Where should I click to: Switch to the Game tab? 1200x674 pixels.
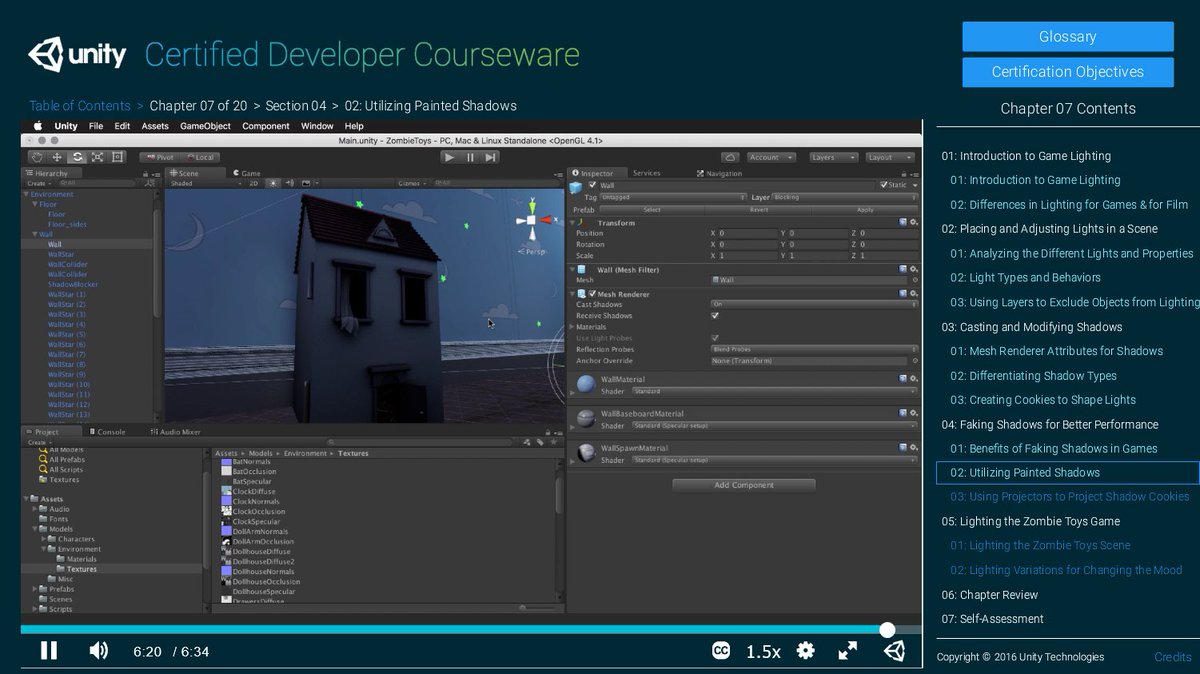tap(248, 173)
